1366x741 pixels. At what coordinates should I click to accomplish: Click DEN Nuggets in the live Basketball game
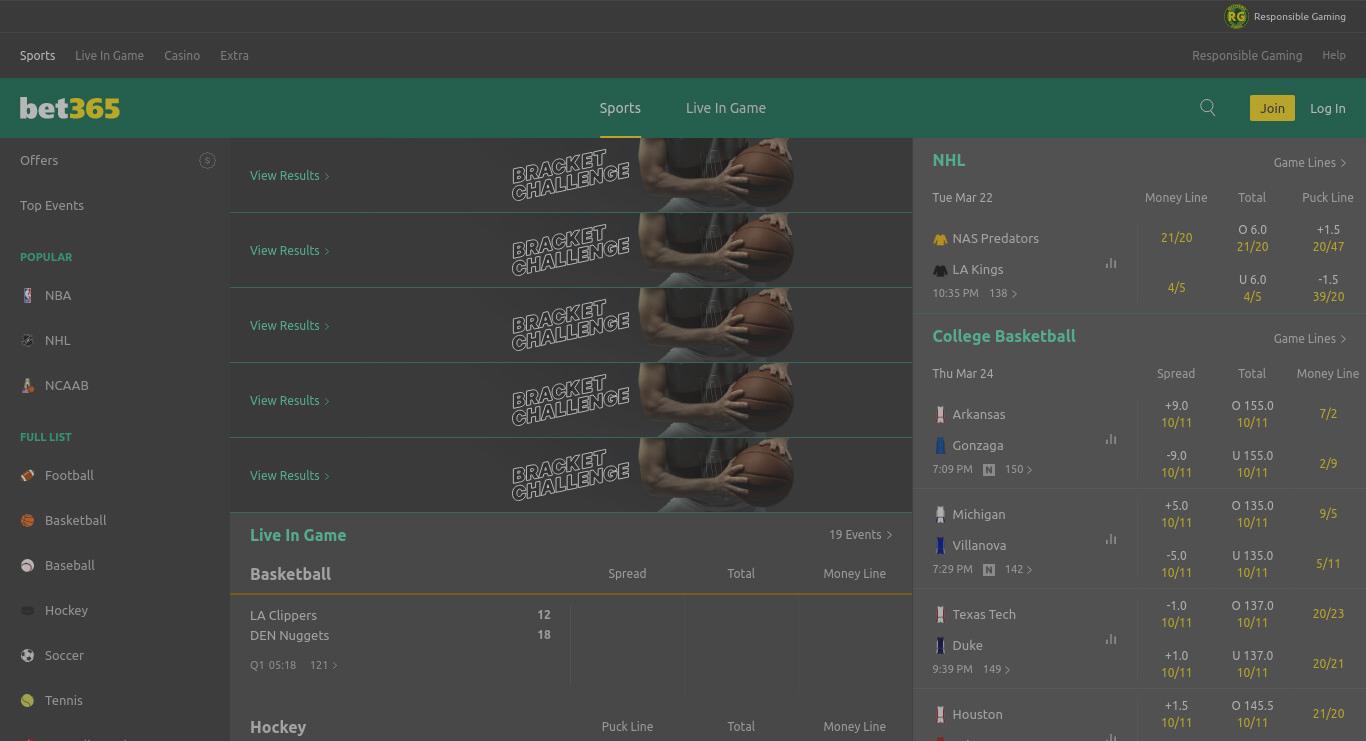[x=289, y=635]
